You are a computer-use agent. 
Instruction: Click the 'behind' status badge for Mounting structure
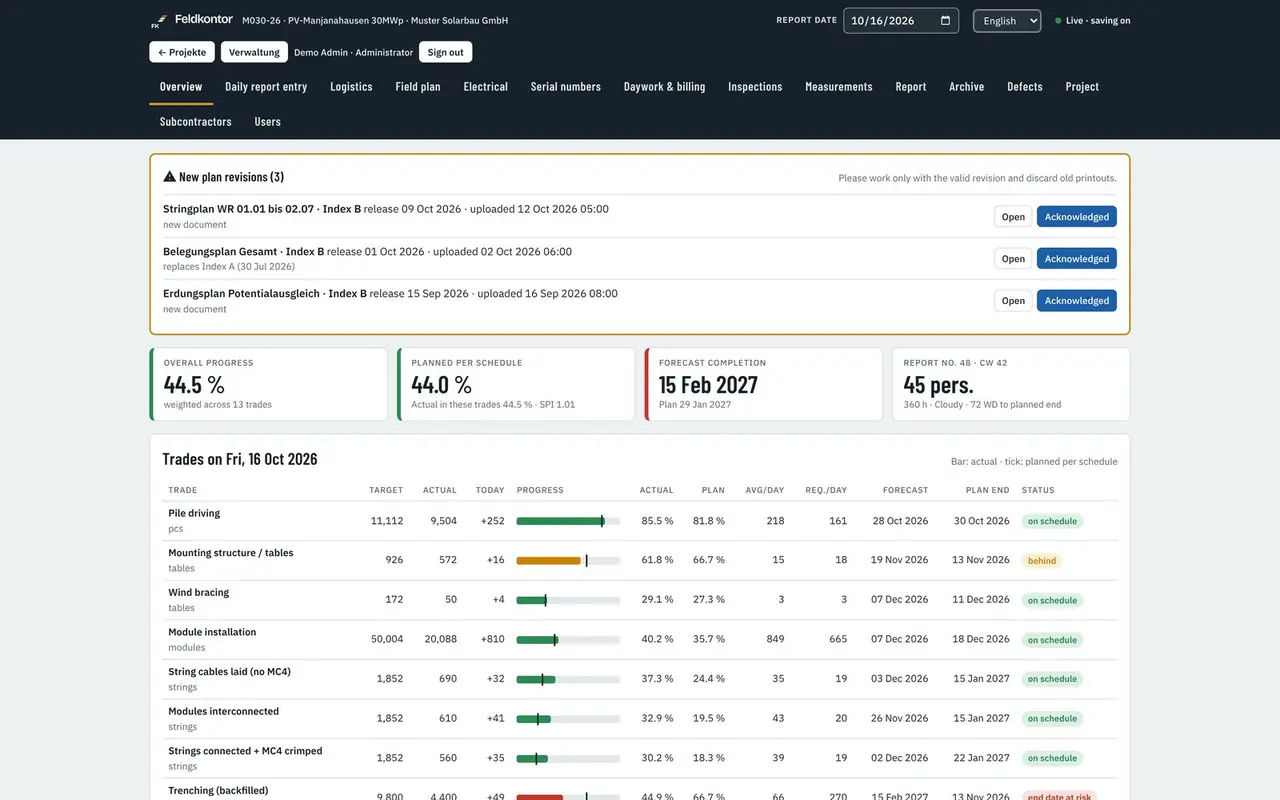1042,561
